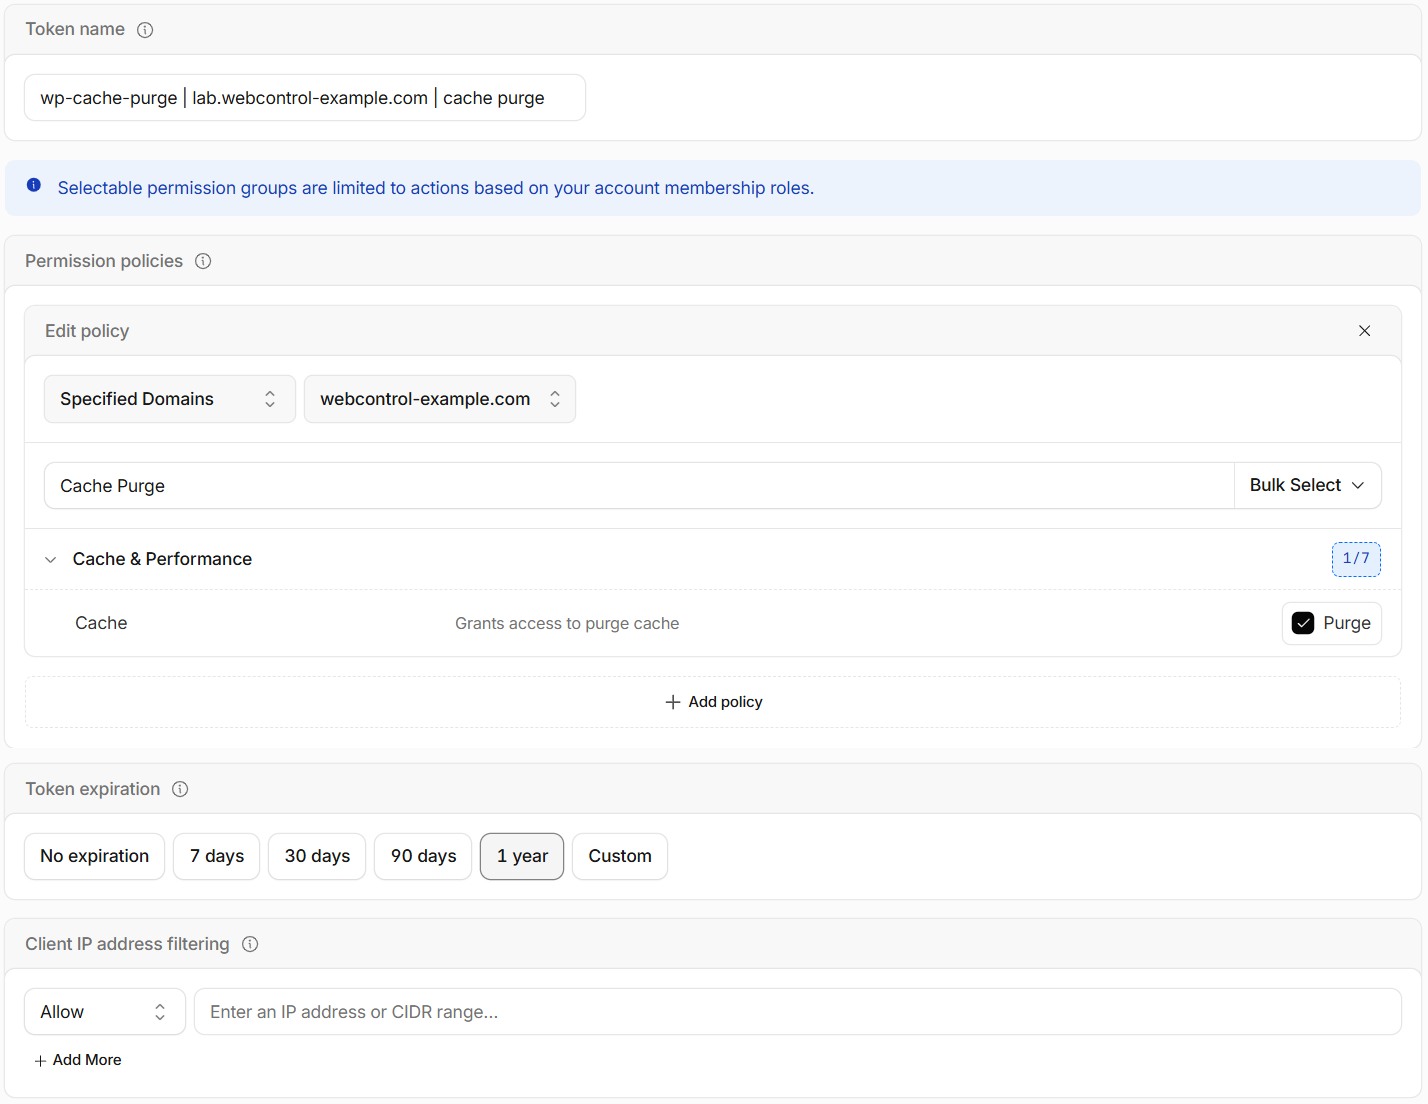Click the 'Cache' permission row label
Viewport: 1428px width, 1104px height.
tap(101, 623)
